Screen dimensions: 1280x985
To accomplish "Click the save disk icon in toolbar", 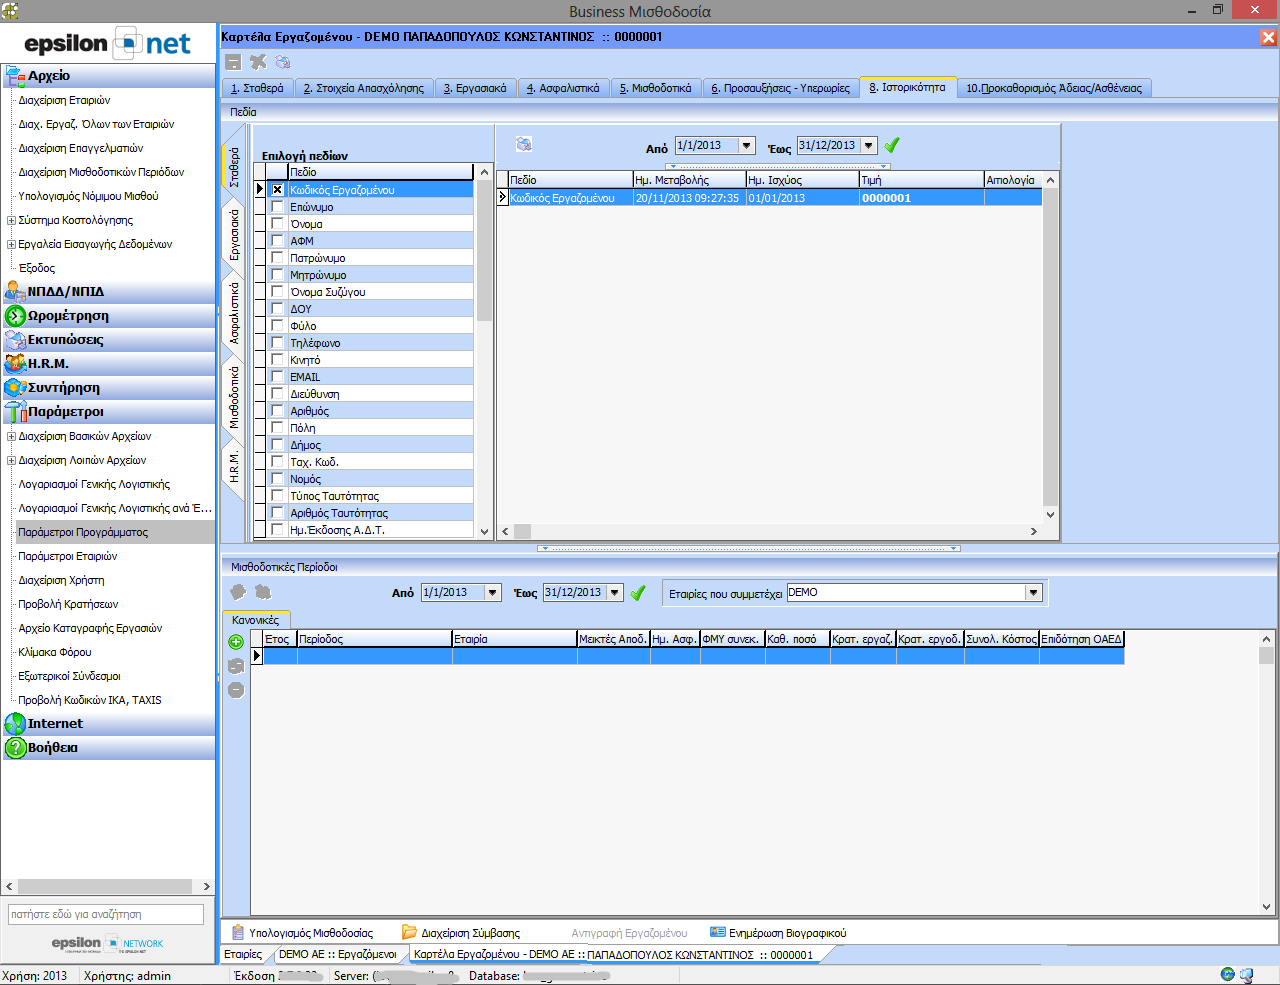I will click(x=233, y=62).
